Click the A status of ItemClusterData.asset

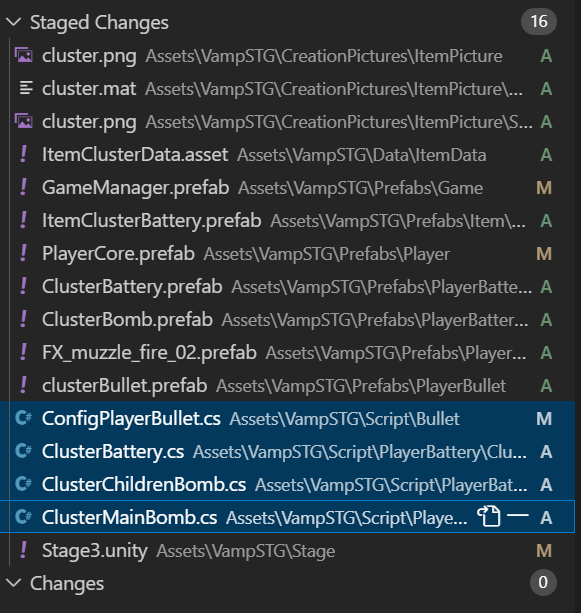[x=546, y=155]
